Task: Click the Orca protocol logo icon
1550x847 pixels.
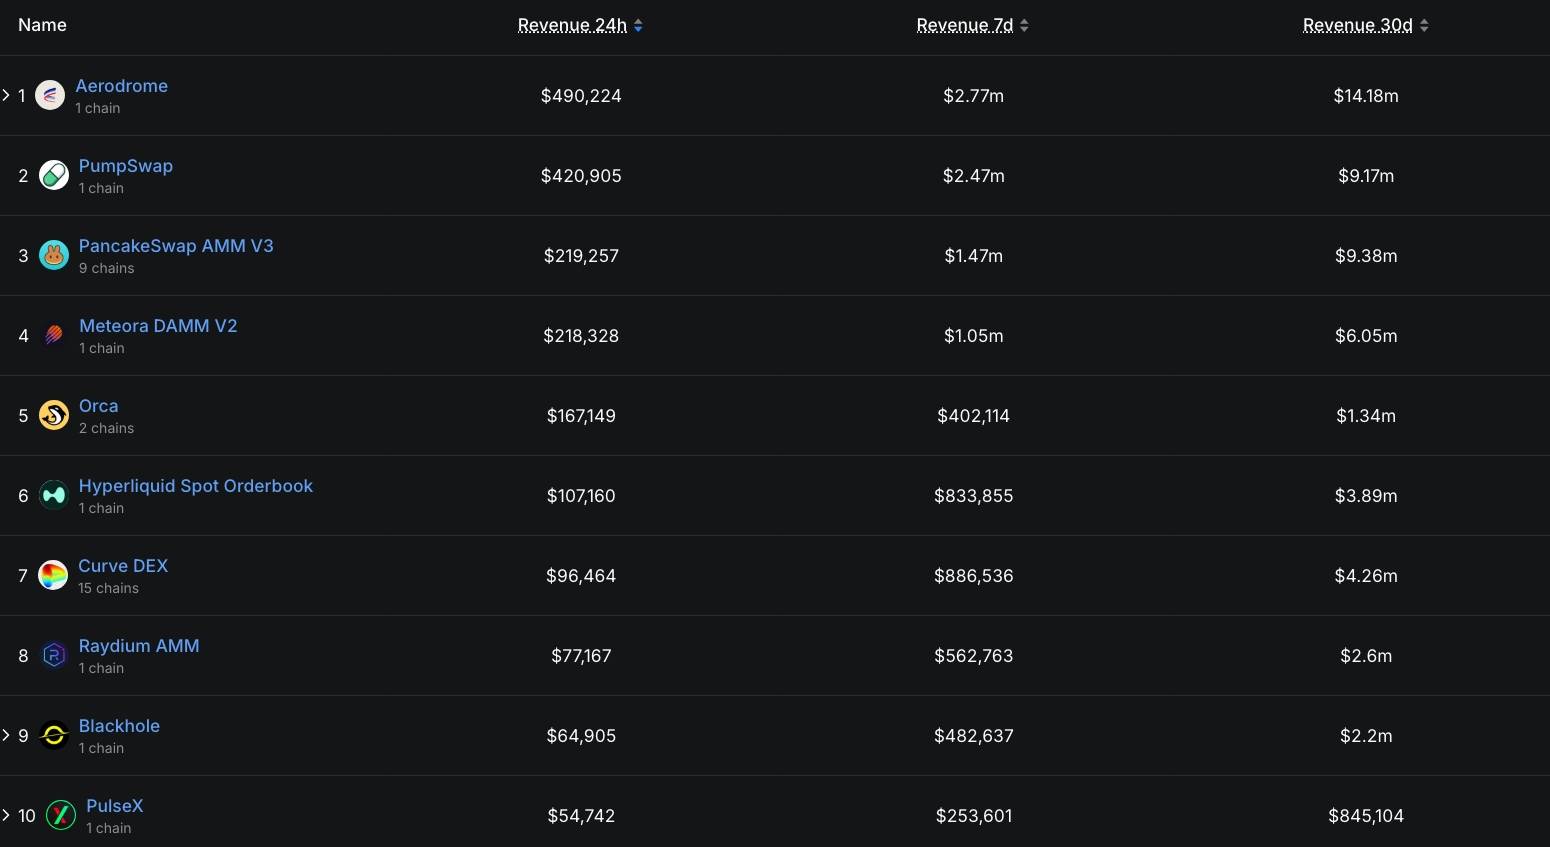Action: click(x=54, y=415)
